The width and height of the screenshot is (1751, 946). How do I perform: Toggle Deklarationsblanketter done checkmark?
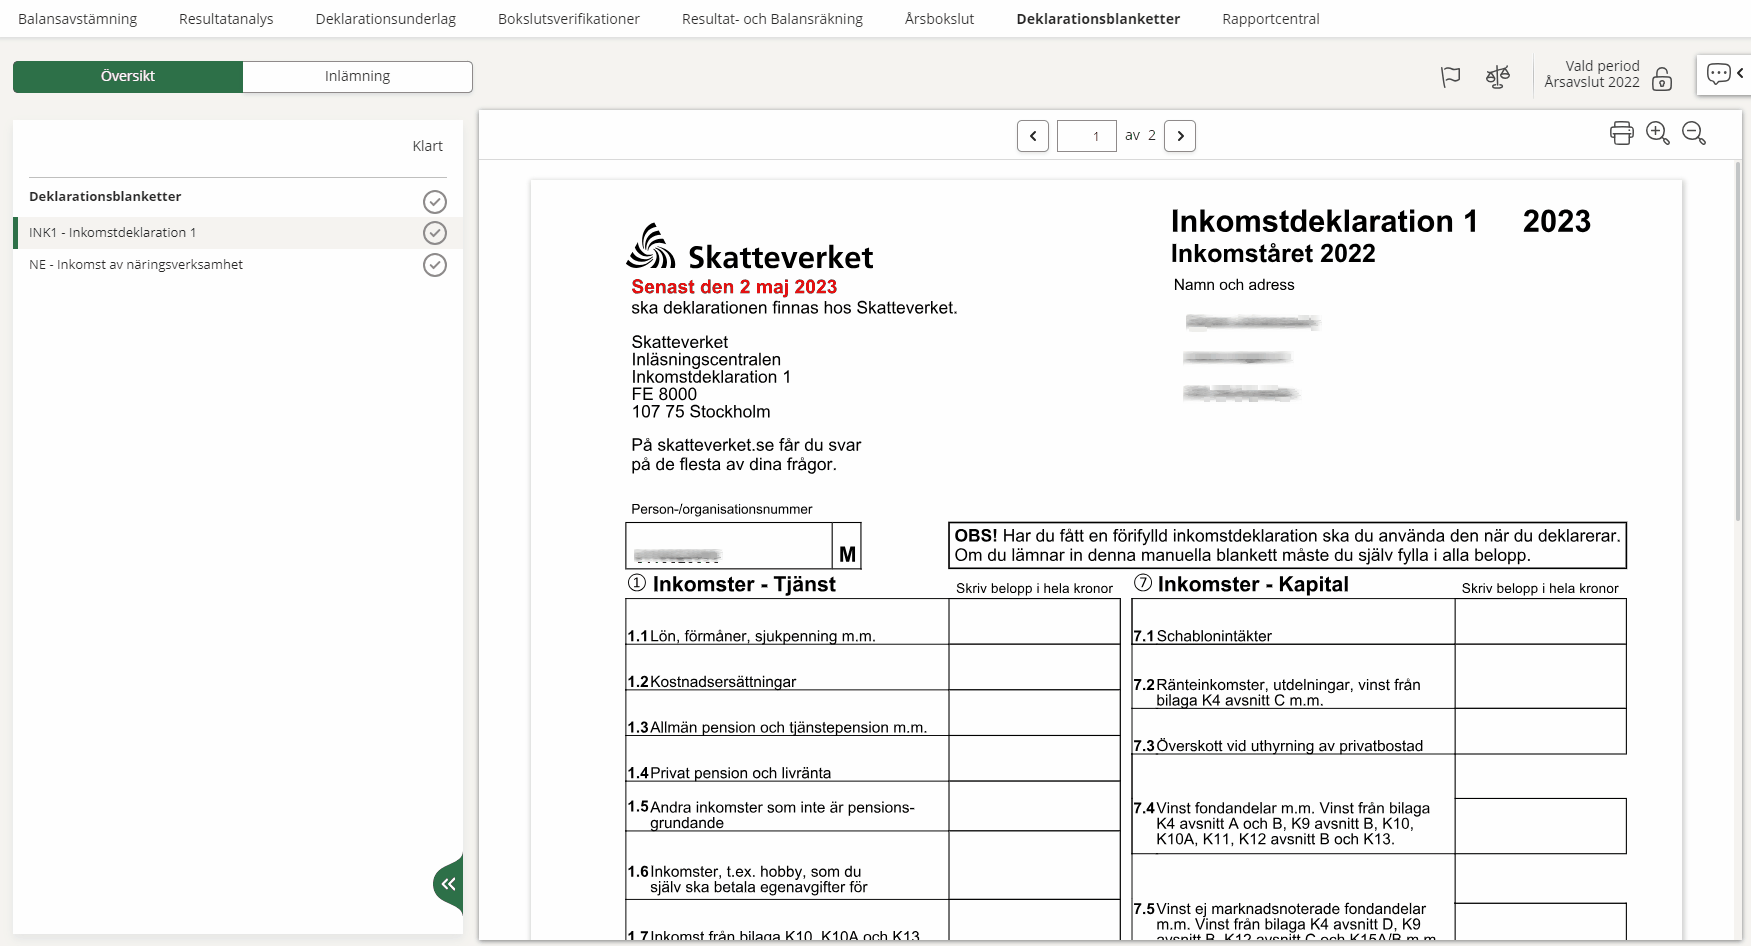click(x=434, y=202)
